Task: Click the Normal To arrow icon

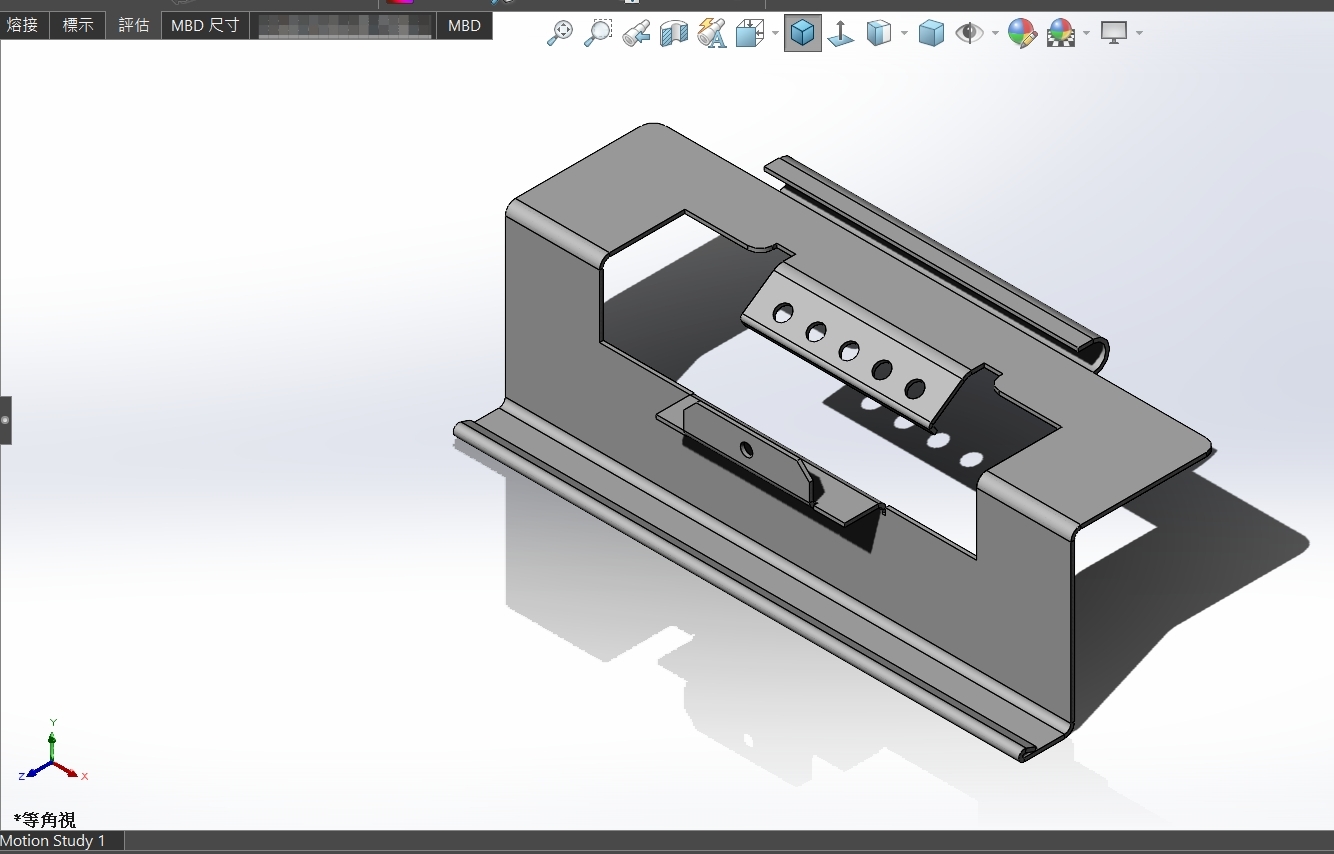Action: pyautogui.click(x=841, y=34)
